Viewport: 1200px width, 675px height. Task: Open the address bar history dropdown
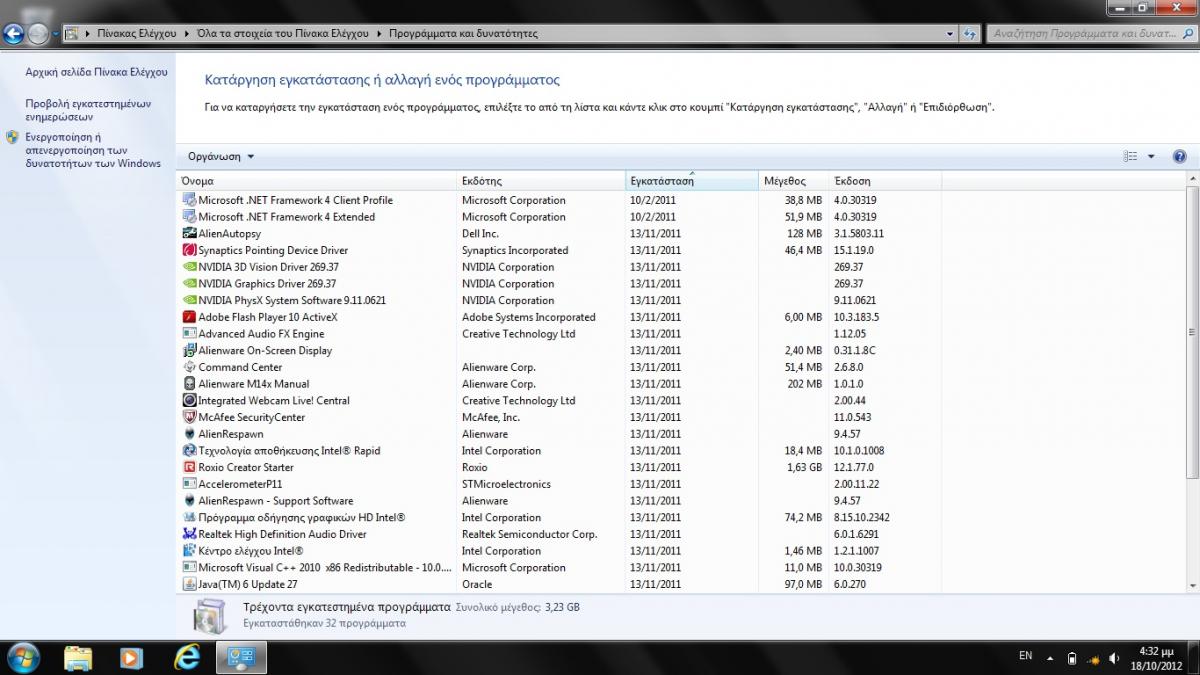(x=950, y=33)
